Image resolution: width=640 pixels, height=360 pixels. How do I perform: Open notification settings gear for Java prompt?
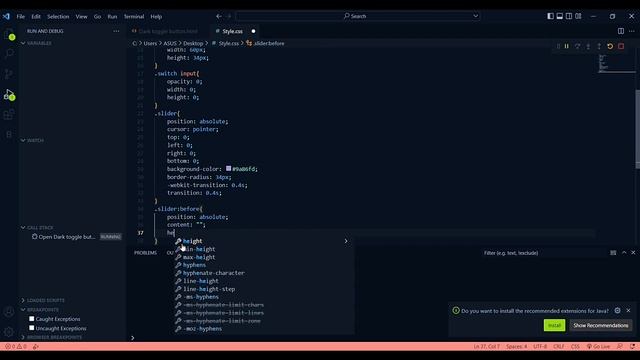pyautogui.click(x=617, y=311)
